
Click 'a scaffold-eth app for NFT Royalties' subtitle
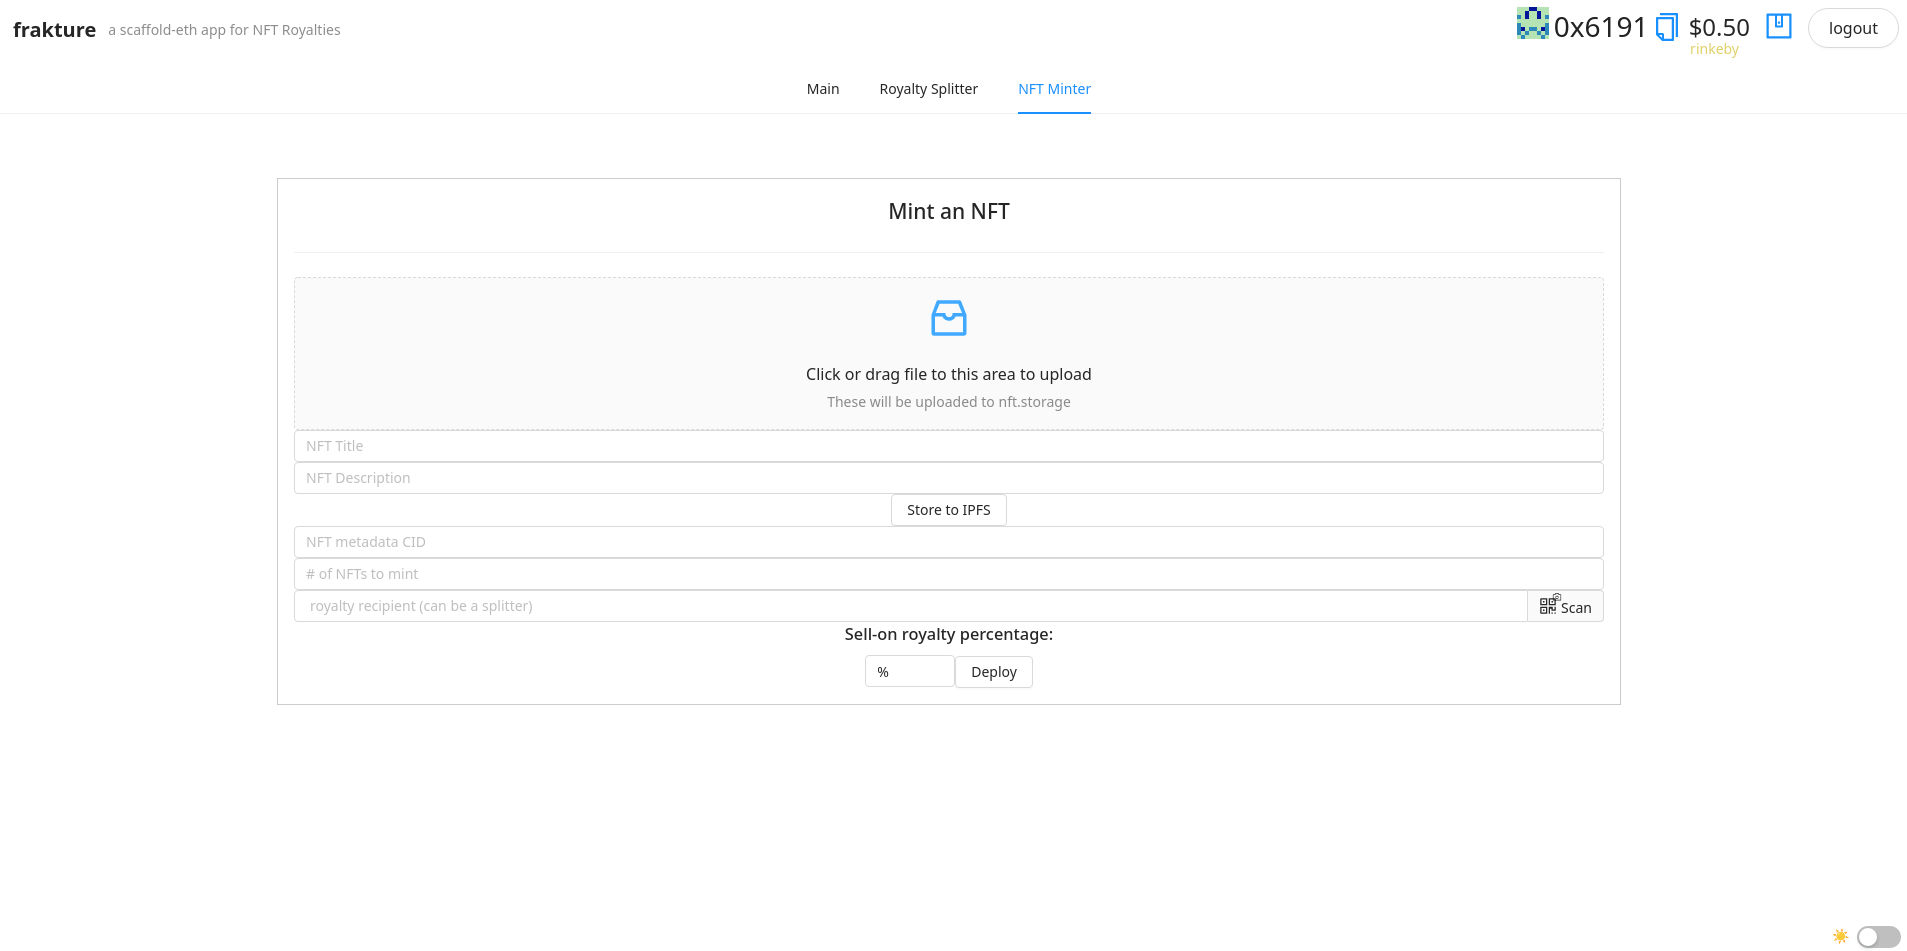224,30
